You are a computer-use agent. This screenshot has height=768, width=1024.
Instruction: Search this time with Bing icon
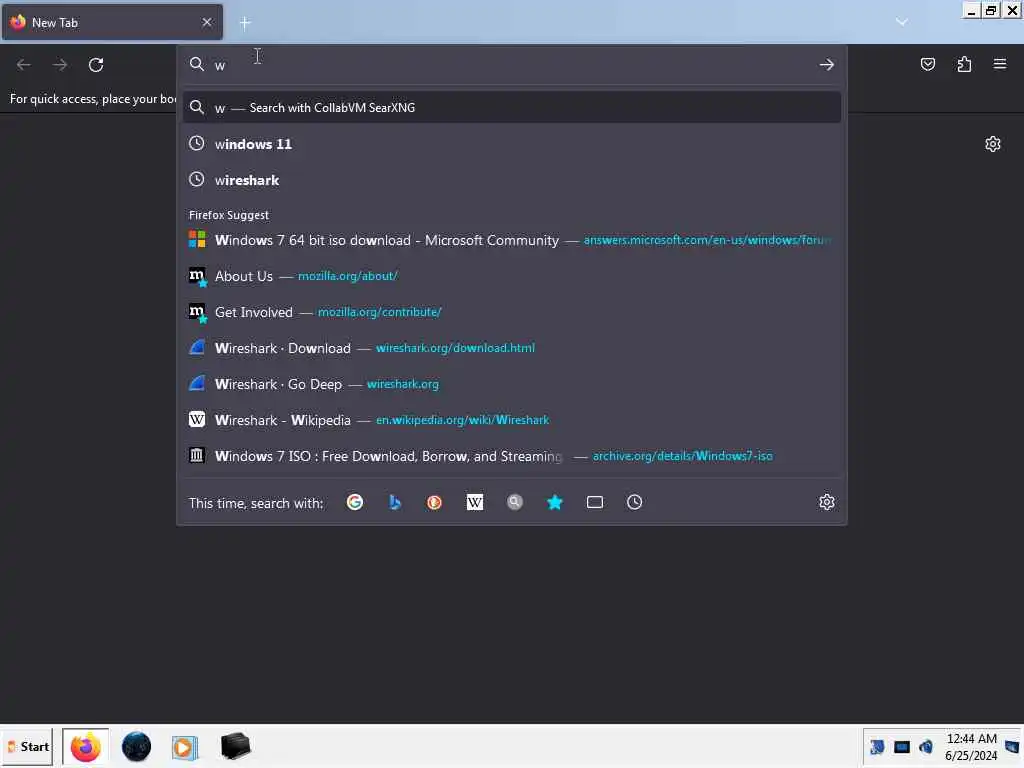(394, 502)
